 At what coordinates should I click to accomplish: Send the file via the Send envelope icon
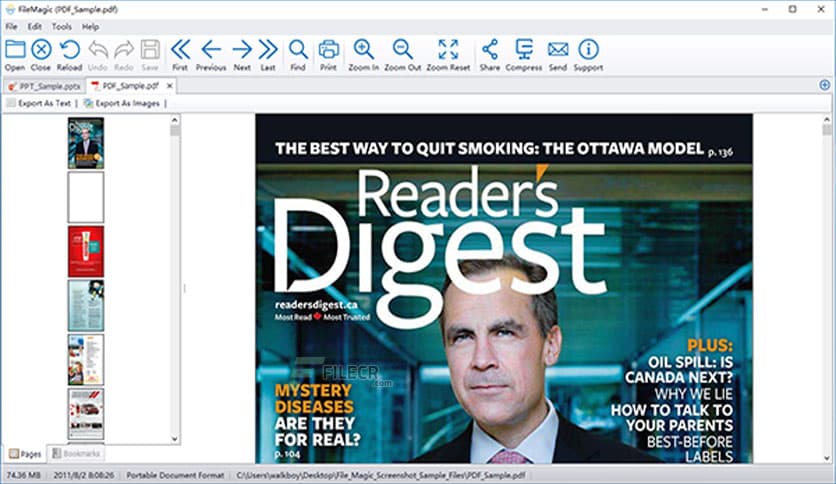(557, 51)
